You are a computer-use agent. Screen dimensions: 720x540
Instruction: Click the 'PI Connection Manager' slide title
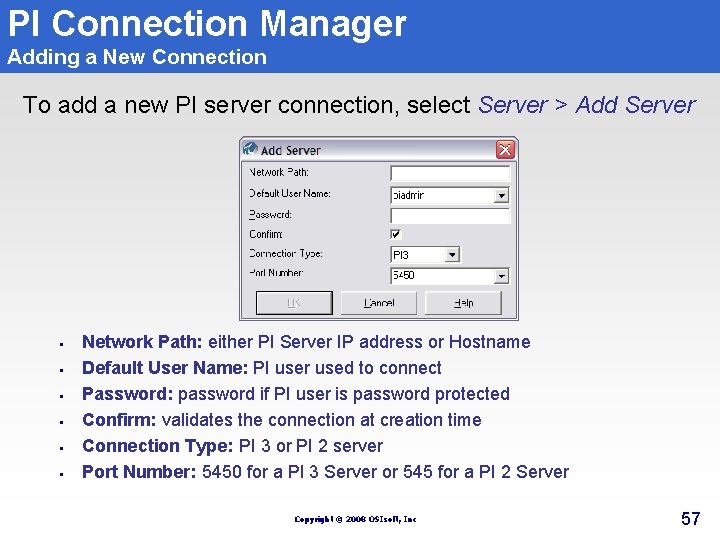pyautogui.click(x=207, y=24)
